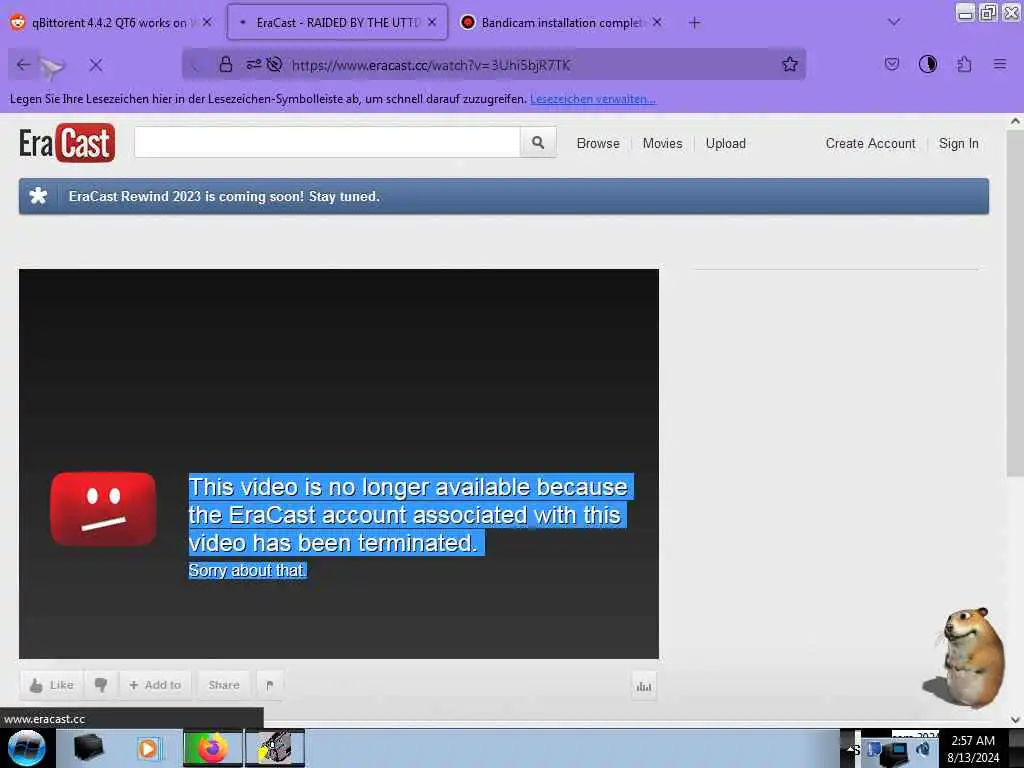This screenshot has width=1024, height=768.
Task: Open the video statistics chart icon
Action: pos(643,686)
